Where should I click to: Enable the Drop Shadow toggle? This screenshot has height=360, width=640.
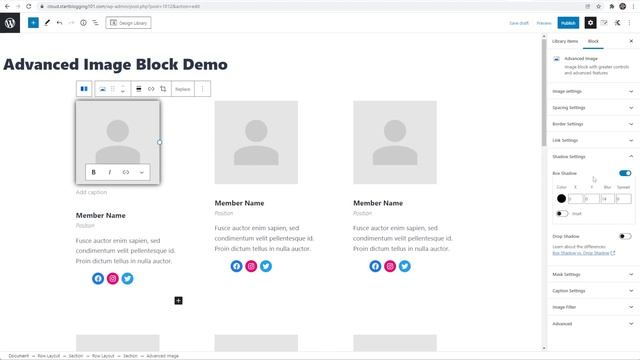(x=625, y=236)
